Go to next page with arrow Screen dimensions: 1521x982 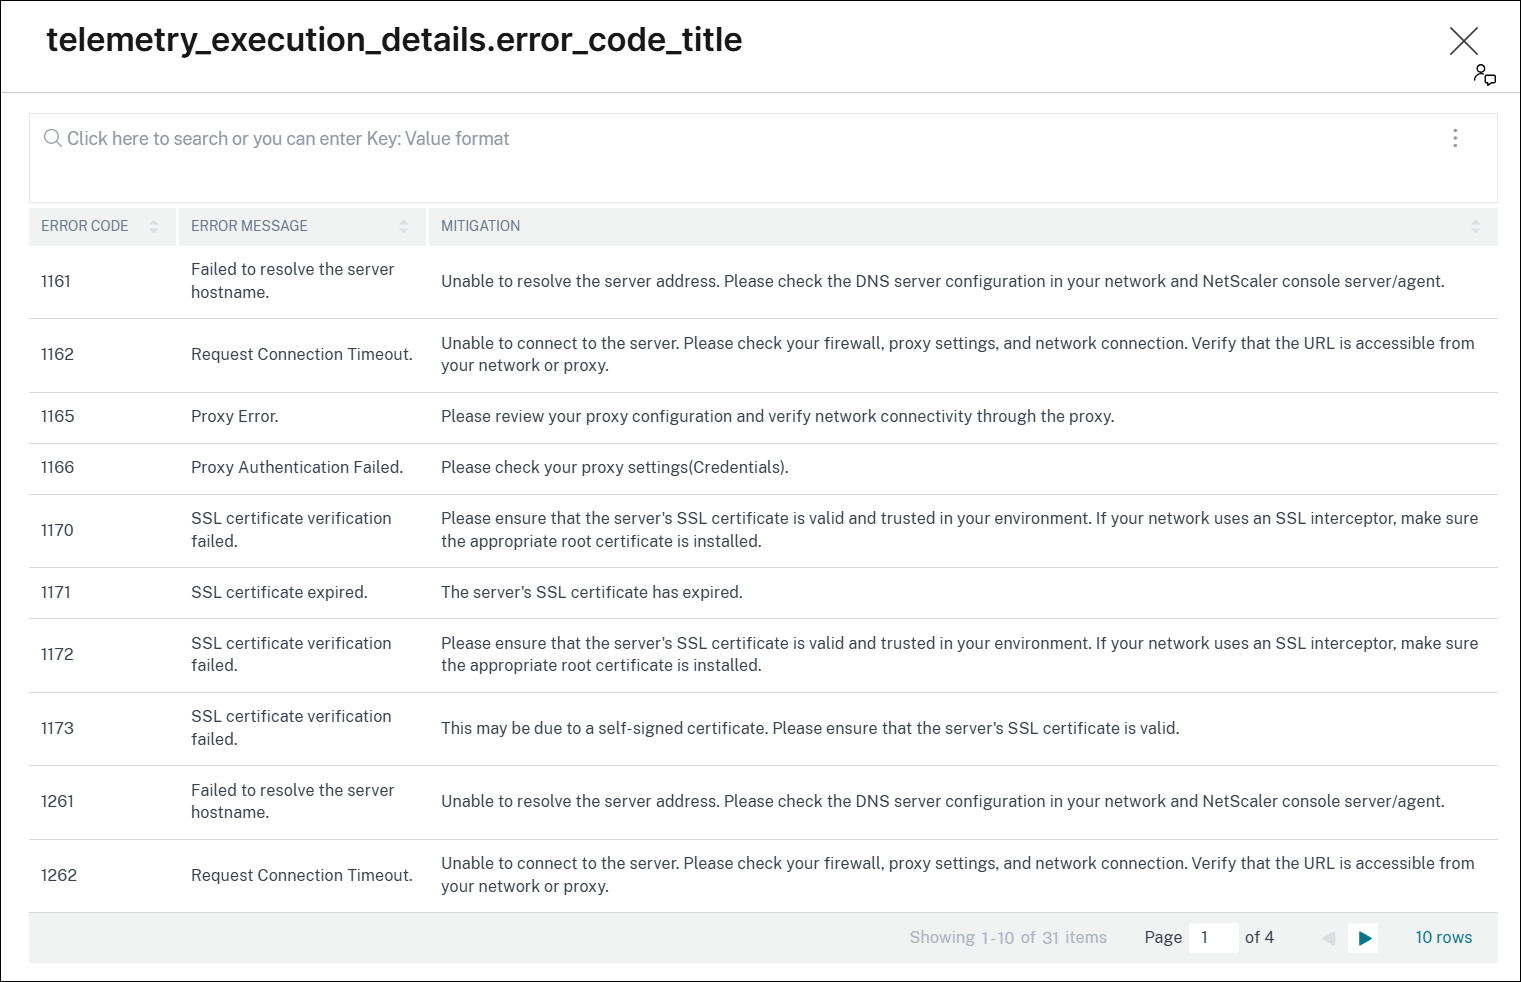point(1364,938)
